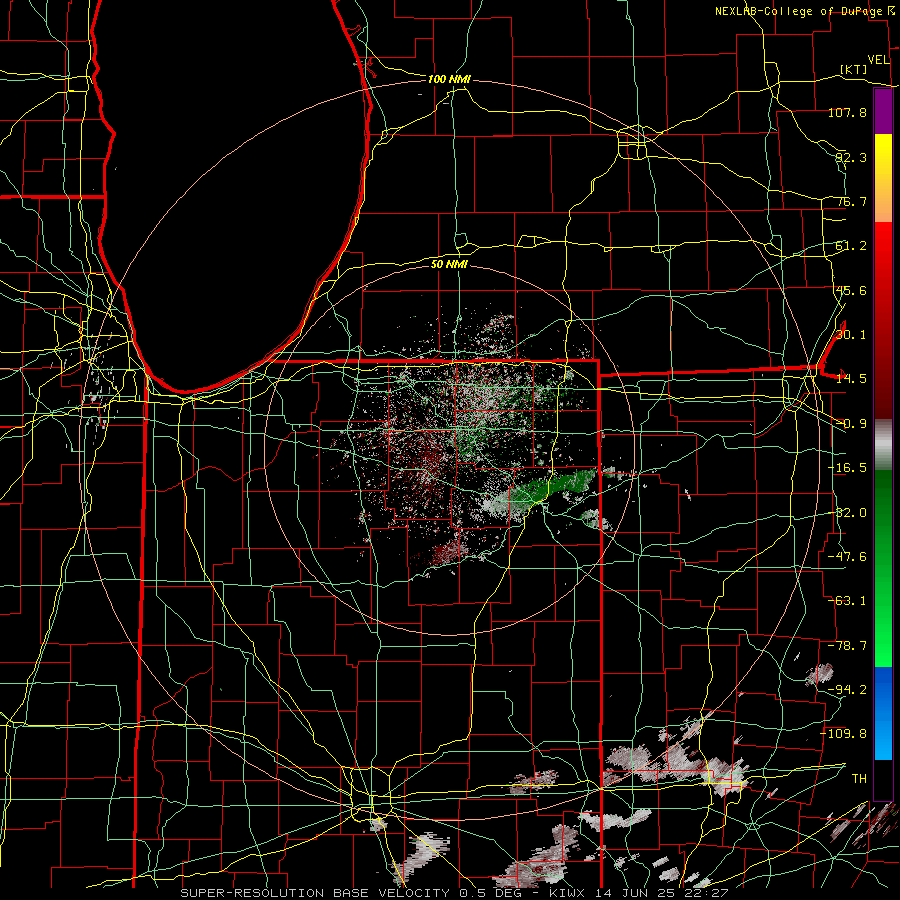Click the 100 NMI range ring label

(449, 79)
